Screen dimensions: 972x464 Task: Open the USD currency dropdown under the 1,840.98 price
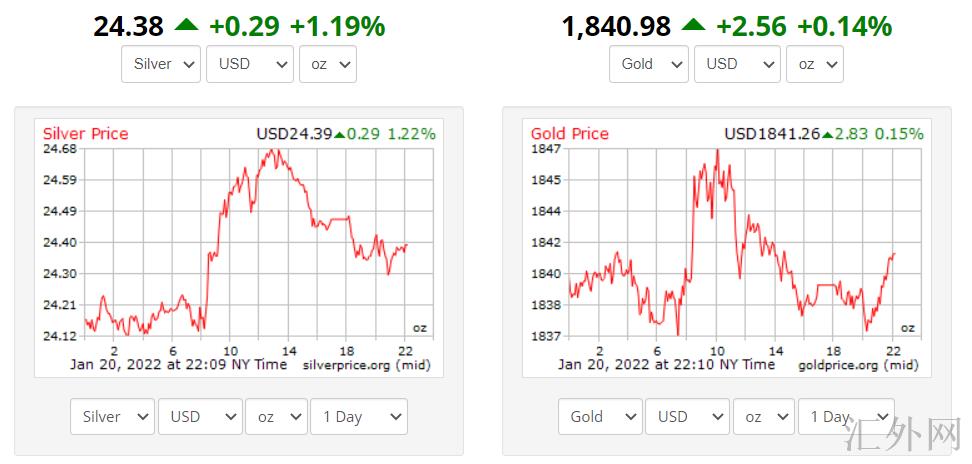(738, 64)
